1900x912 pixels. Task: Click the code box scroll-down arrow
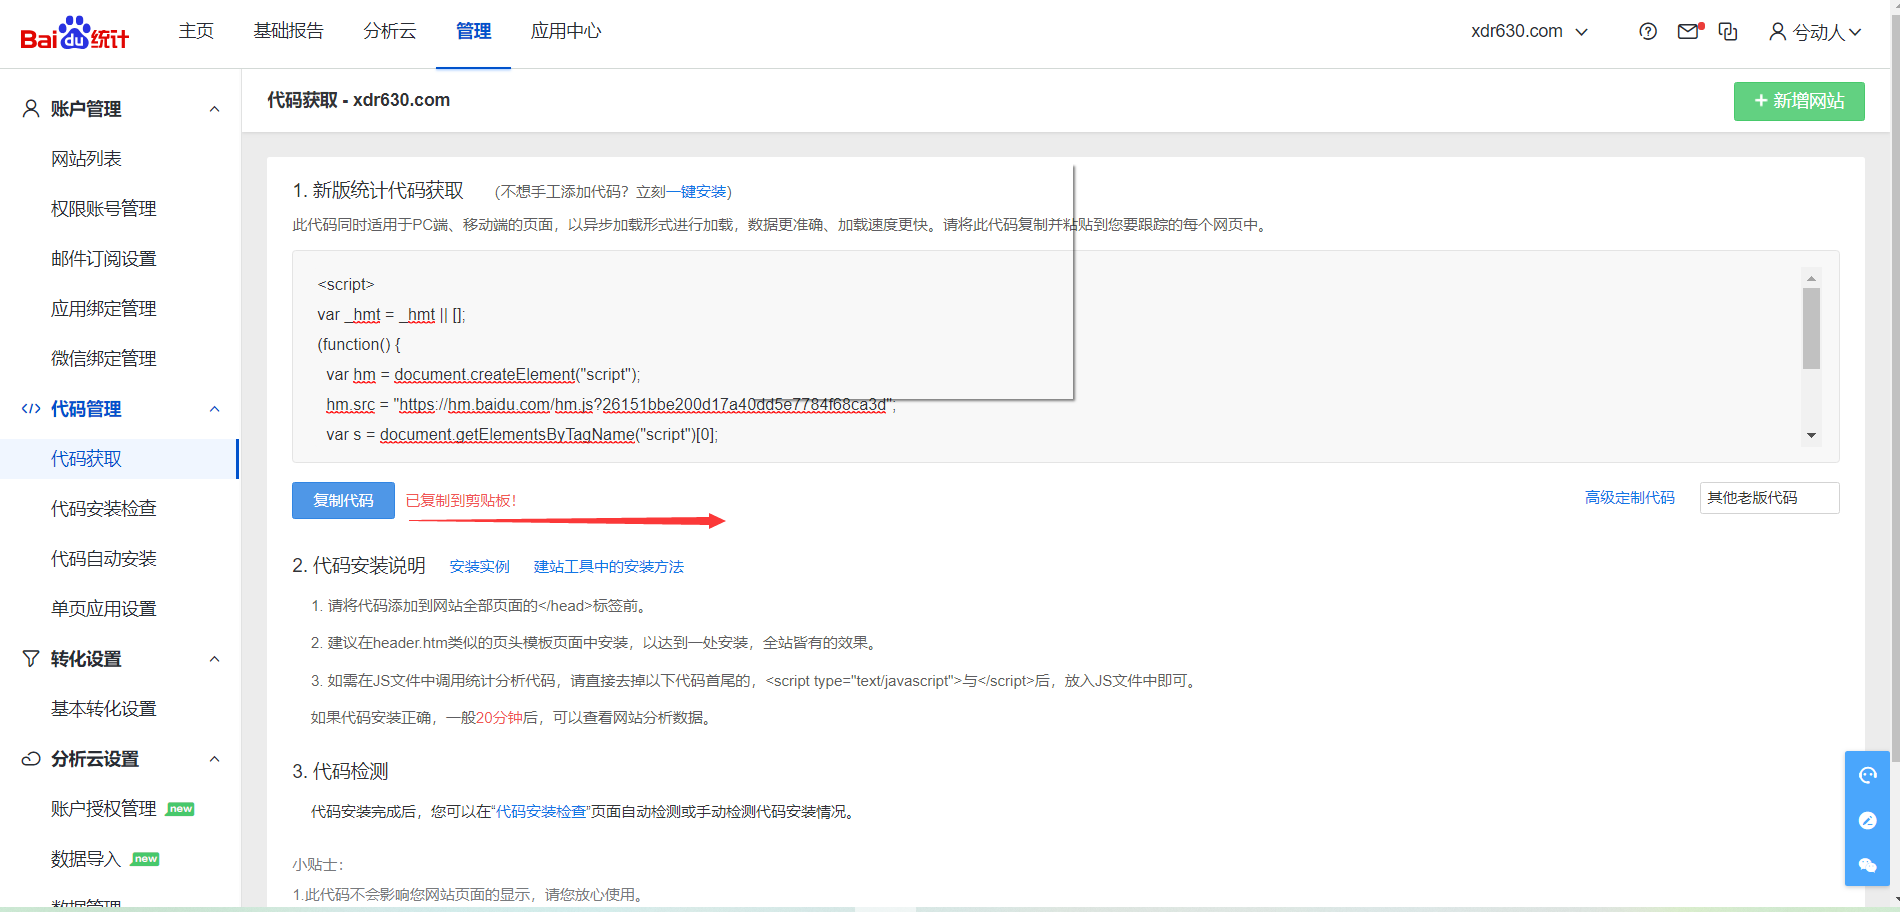[x=1811, y=436]
